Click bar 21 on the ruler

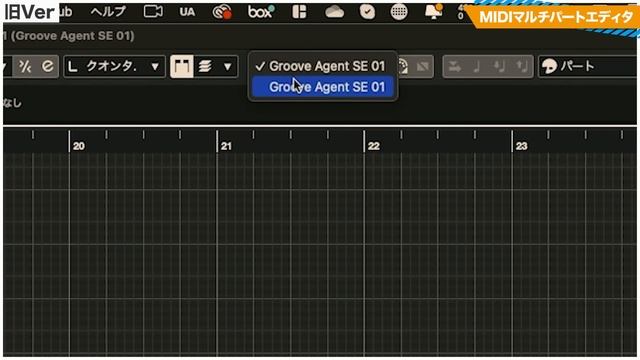[226, 146]
